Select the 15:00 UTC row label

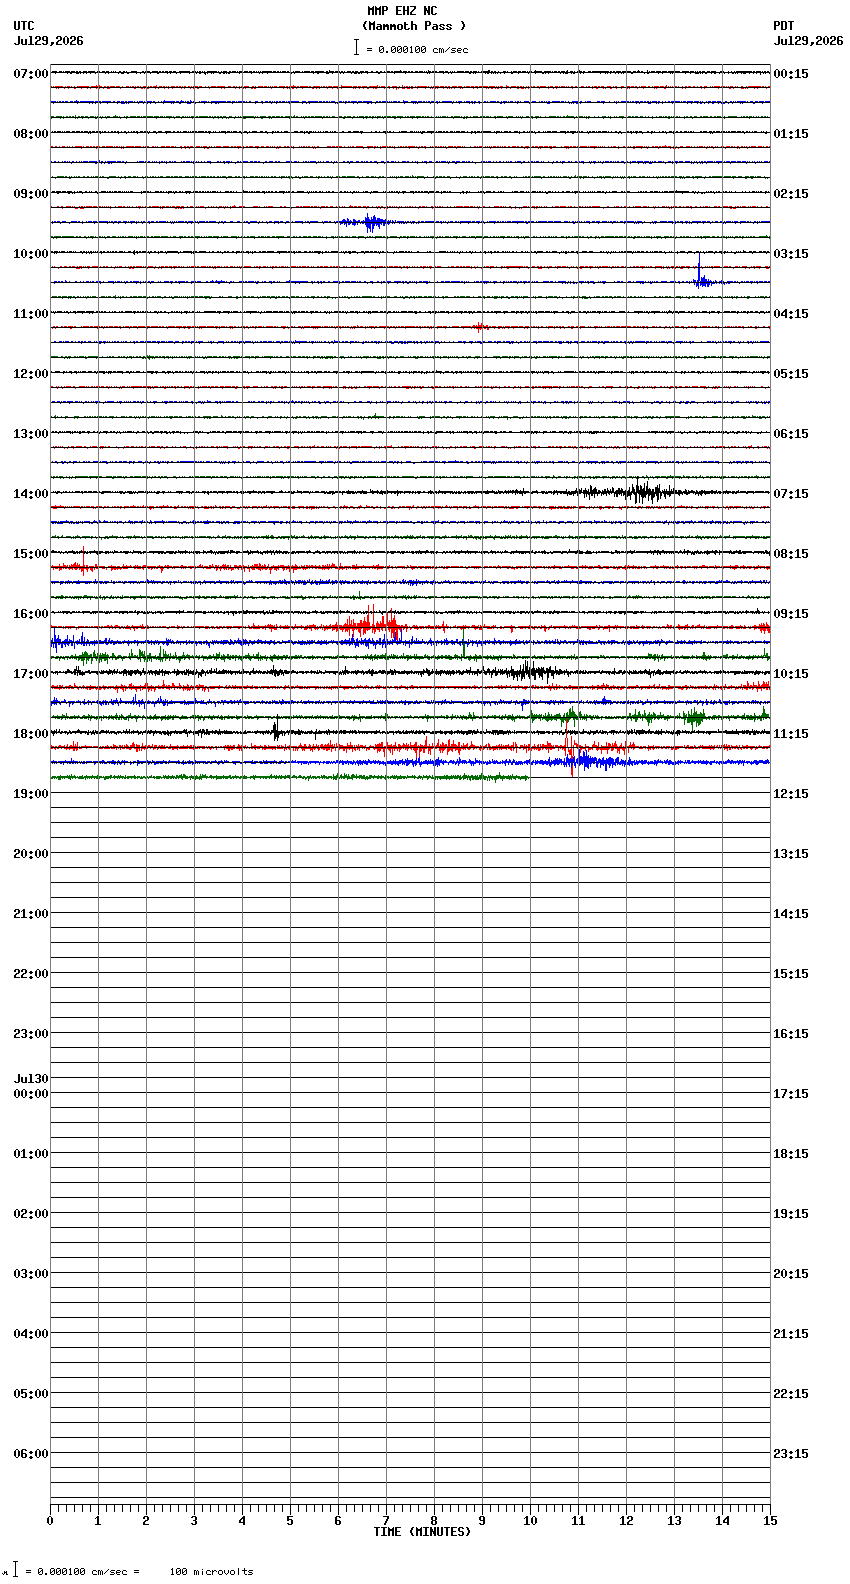coord(31,554)
